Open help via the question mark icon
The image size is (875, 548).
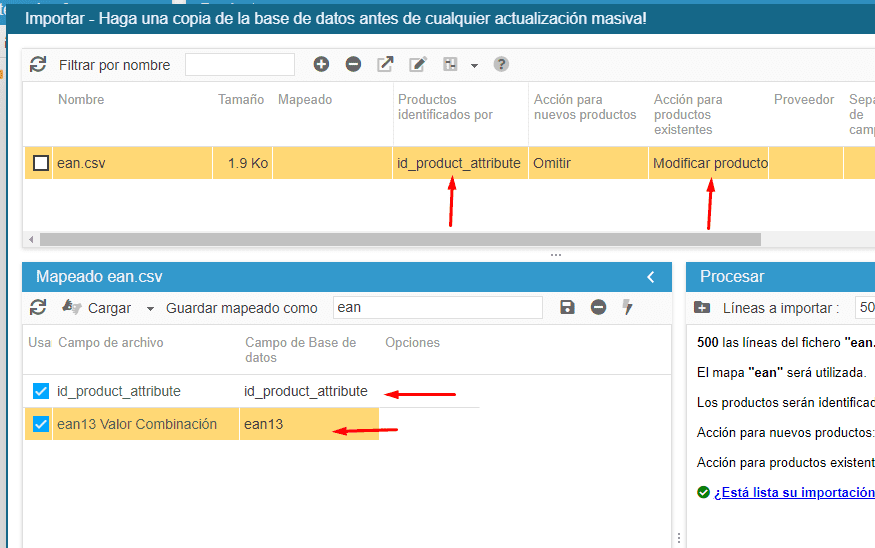[501, 65]
